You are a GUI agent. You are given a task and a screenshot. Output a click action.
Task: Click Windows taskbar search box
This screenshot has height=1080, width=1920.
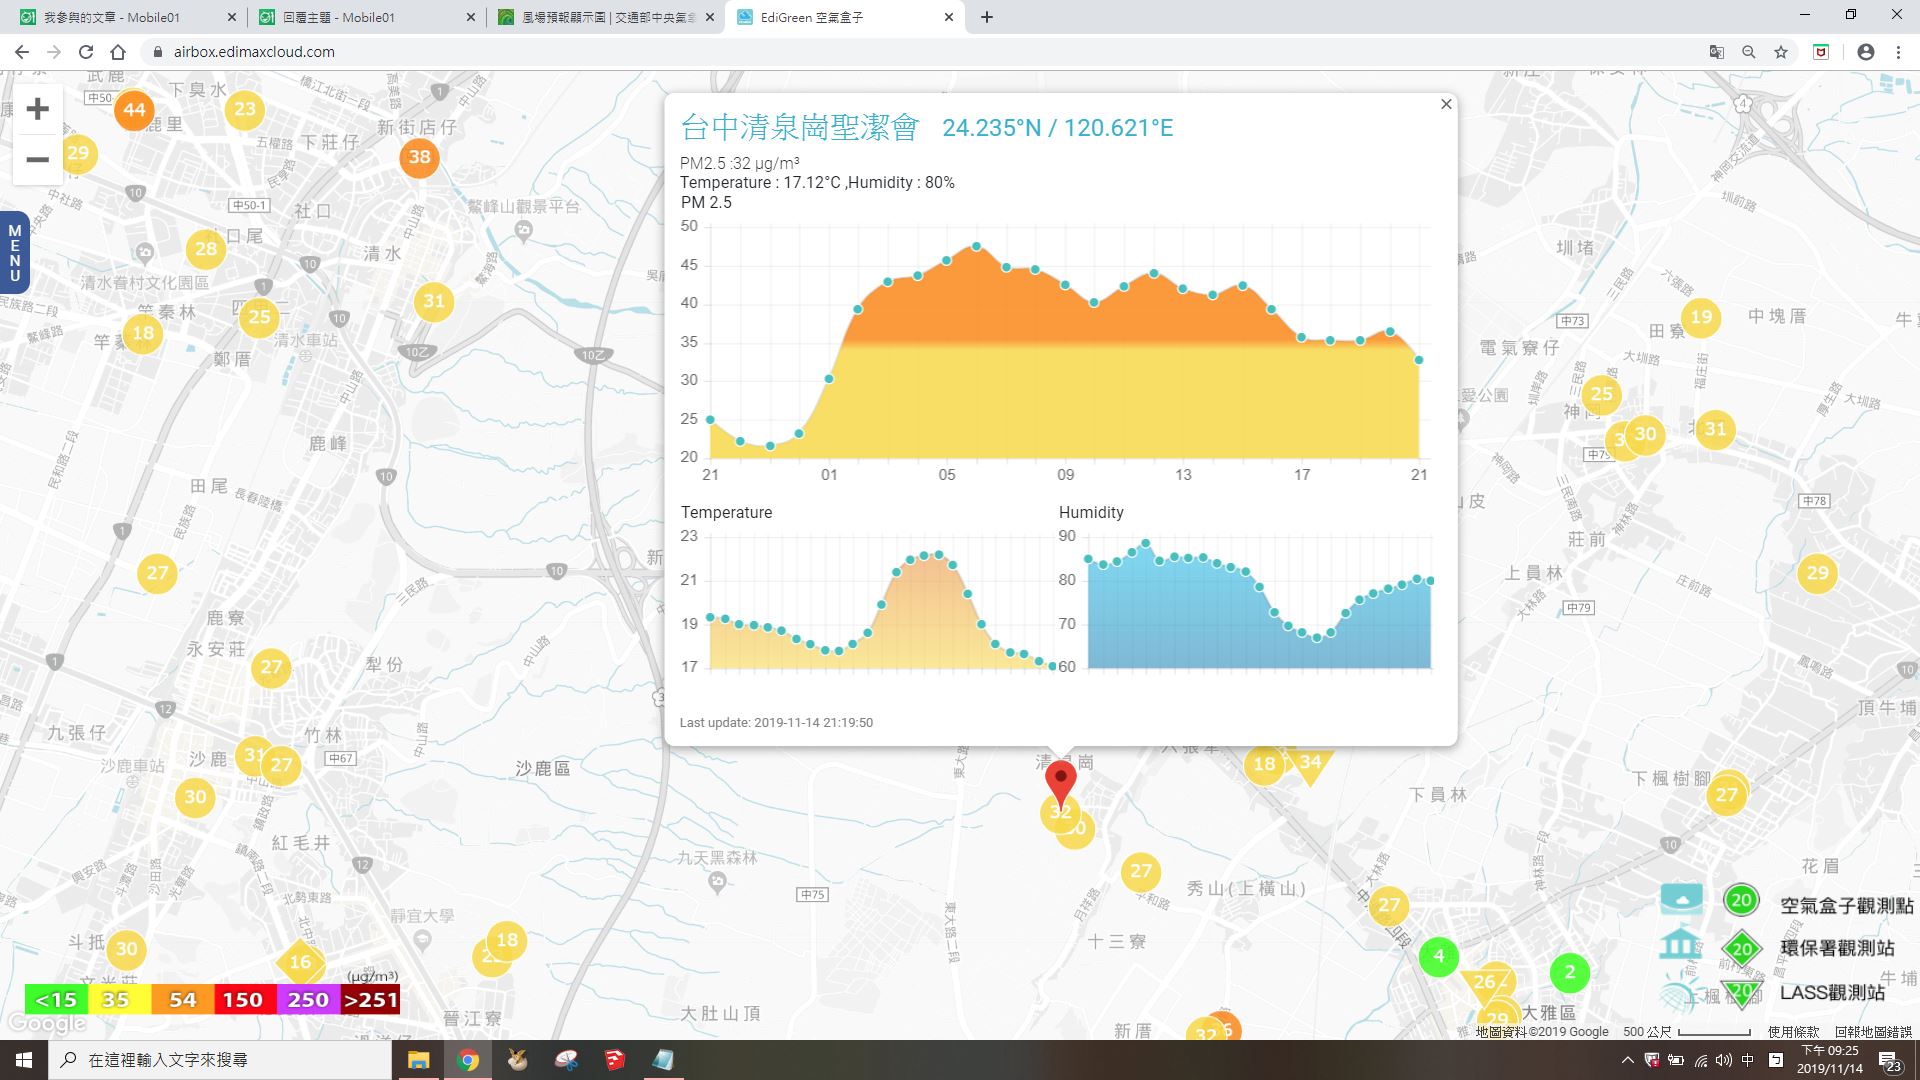click(x=220, y=1060)
